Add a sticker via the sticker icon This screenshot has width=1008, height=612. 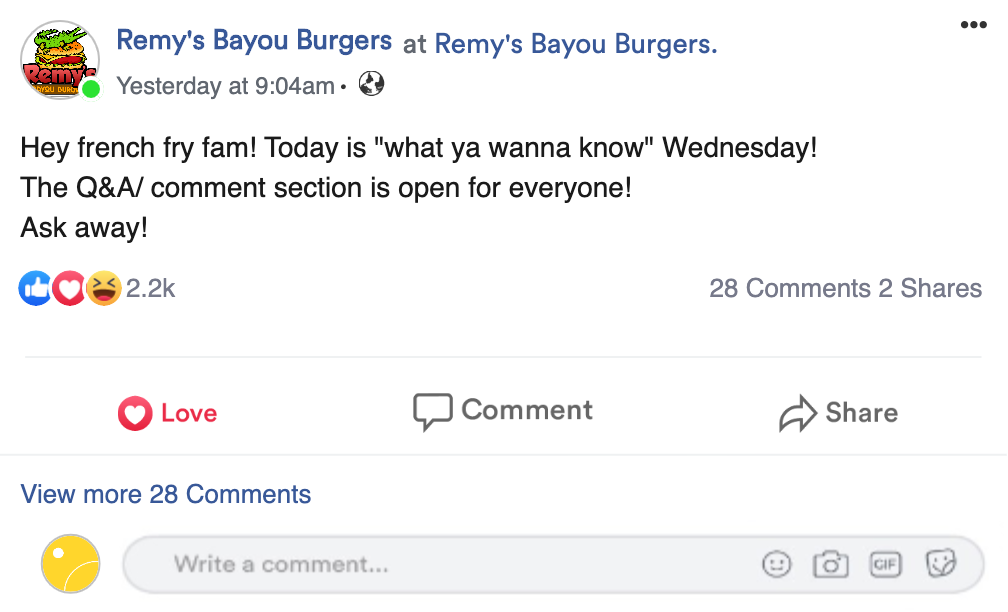pos(938,564)
